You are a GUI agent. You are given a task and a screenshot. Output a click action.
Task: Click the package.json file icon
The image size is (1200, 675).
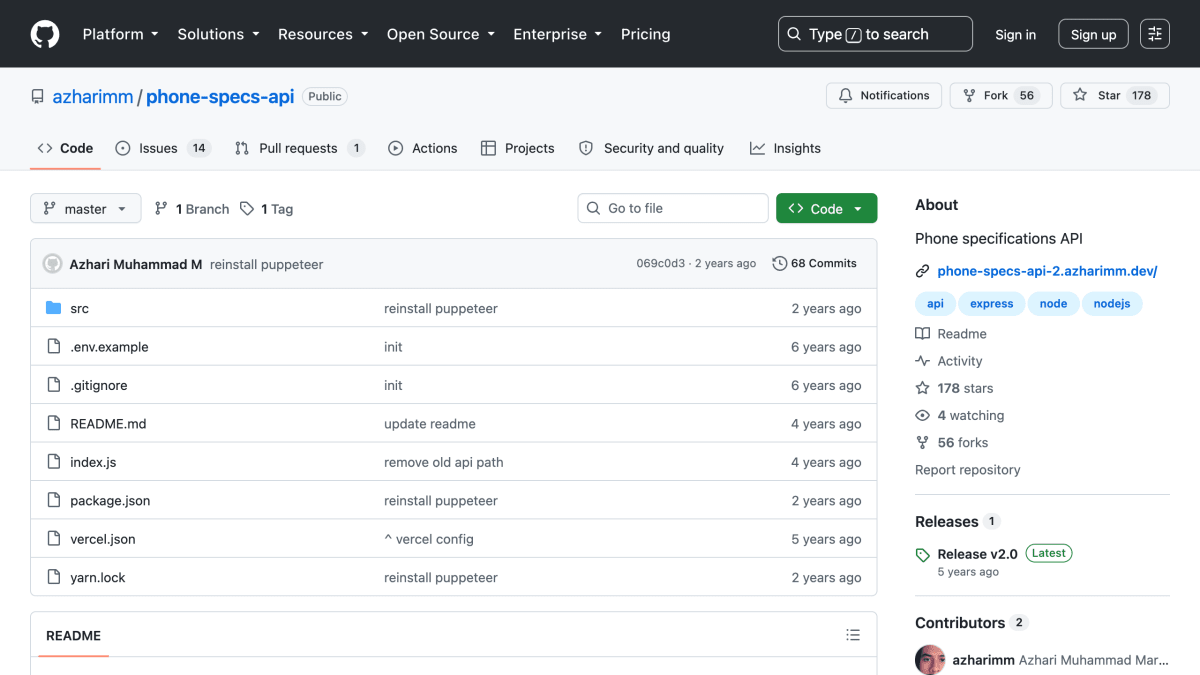[54, 501]
